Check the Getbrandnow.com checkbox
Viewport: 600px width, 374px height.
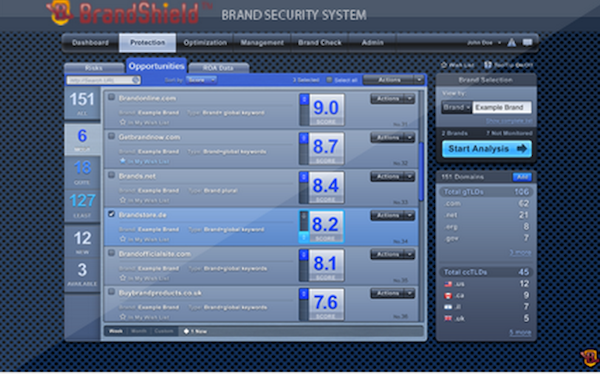point(111,136)
